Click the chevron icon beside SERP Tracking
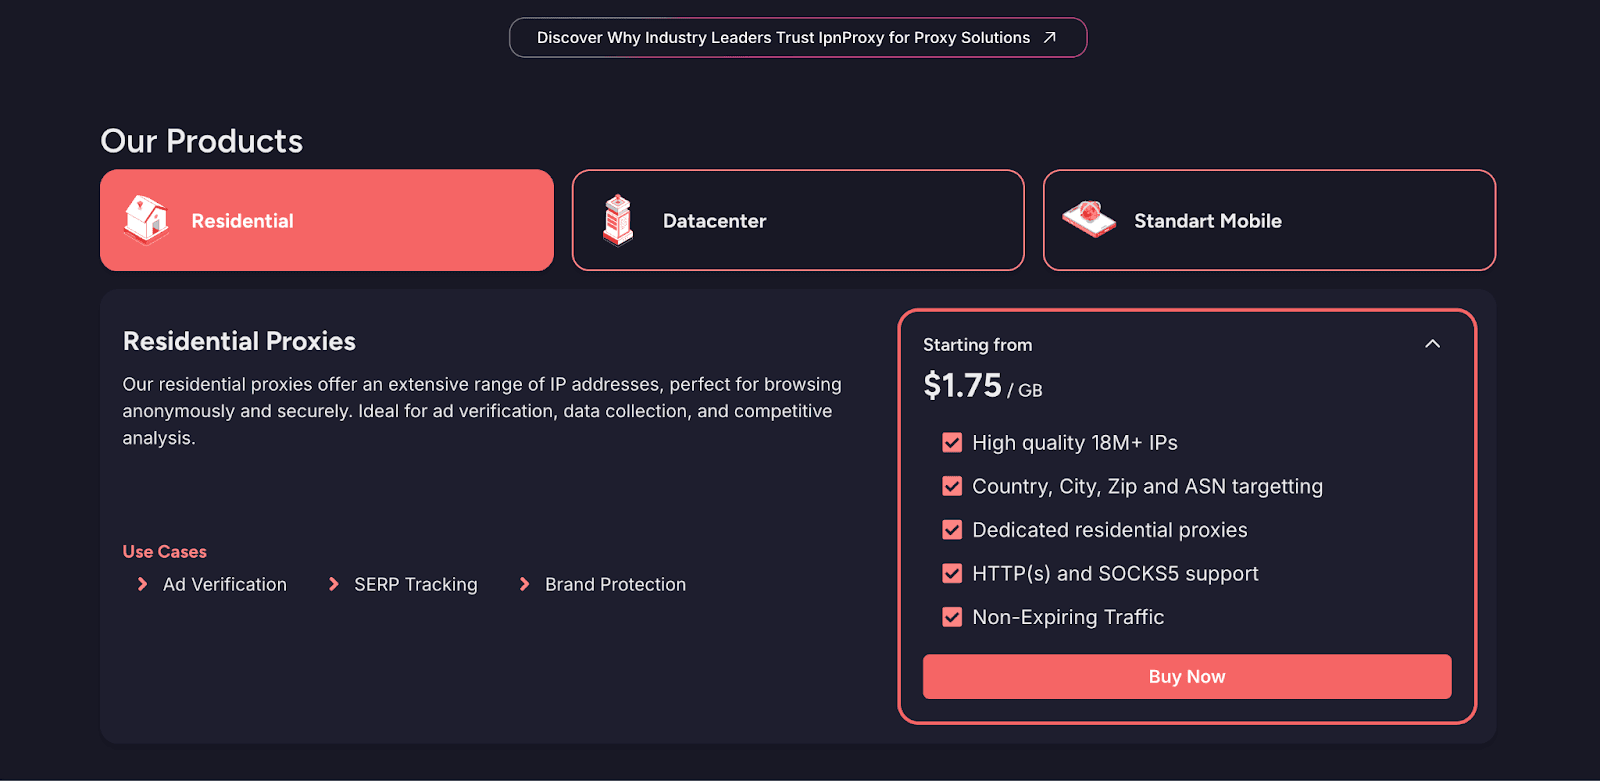 click(334, 584)
